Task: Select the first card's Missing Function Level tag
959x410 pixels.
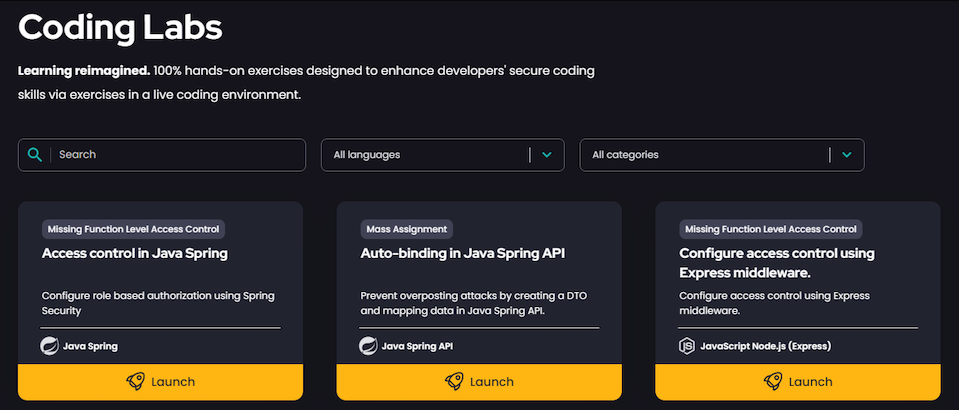Action: (x=132, y=229)
